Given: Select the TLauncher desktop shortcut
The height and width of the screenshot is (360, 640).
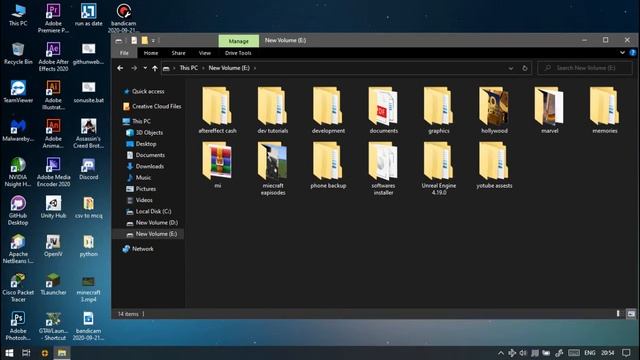Looking at the screenshot, I should [x=53, y=284].
